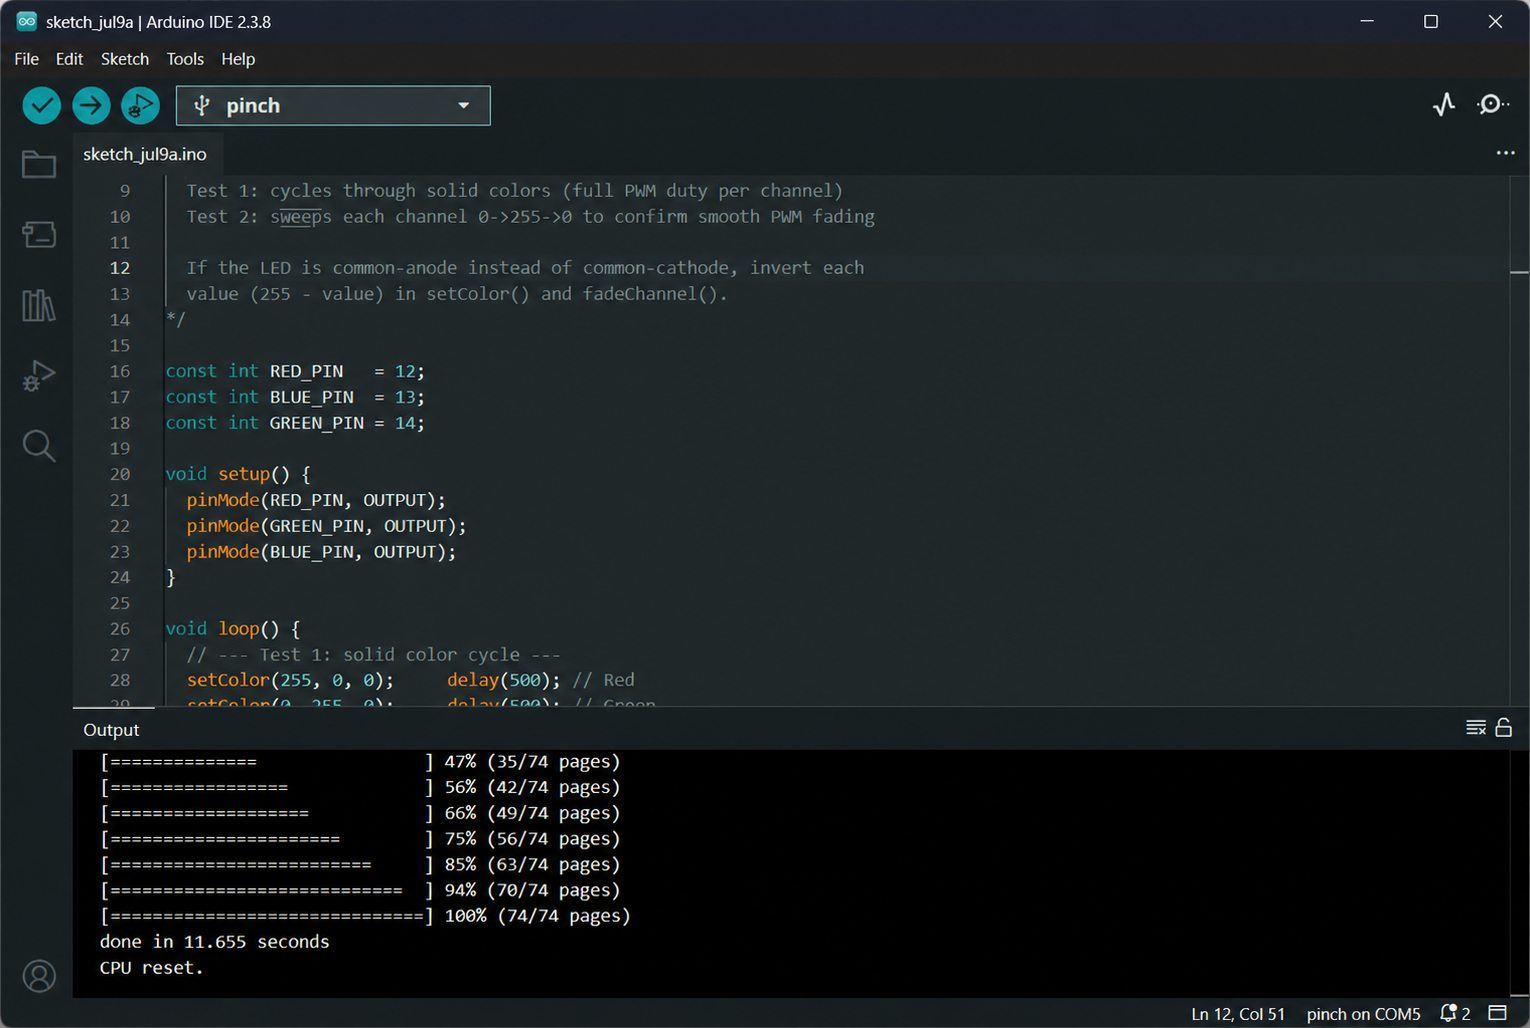Click the BLUE_PIN = 13 declaration
Viewport: 1530px width, 1028px height.
[295, 397]
